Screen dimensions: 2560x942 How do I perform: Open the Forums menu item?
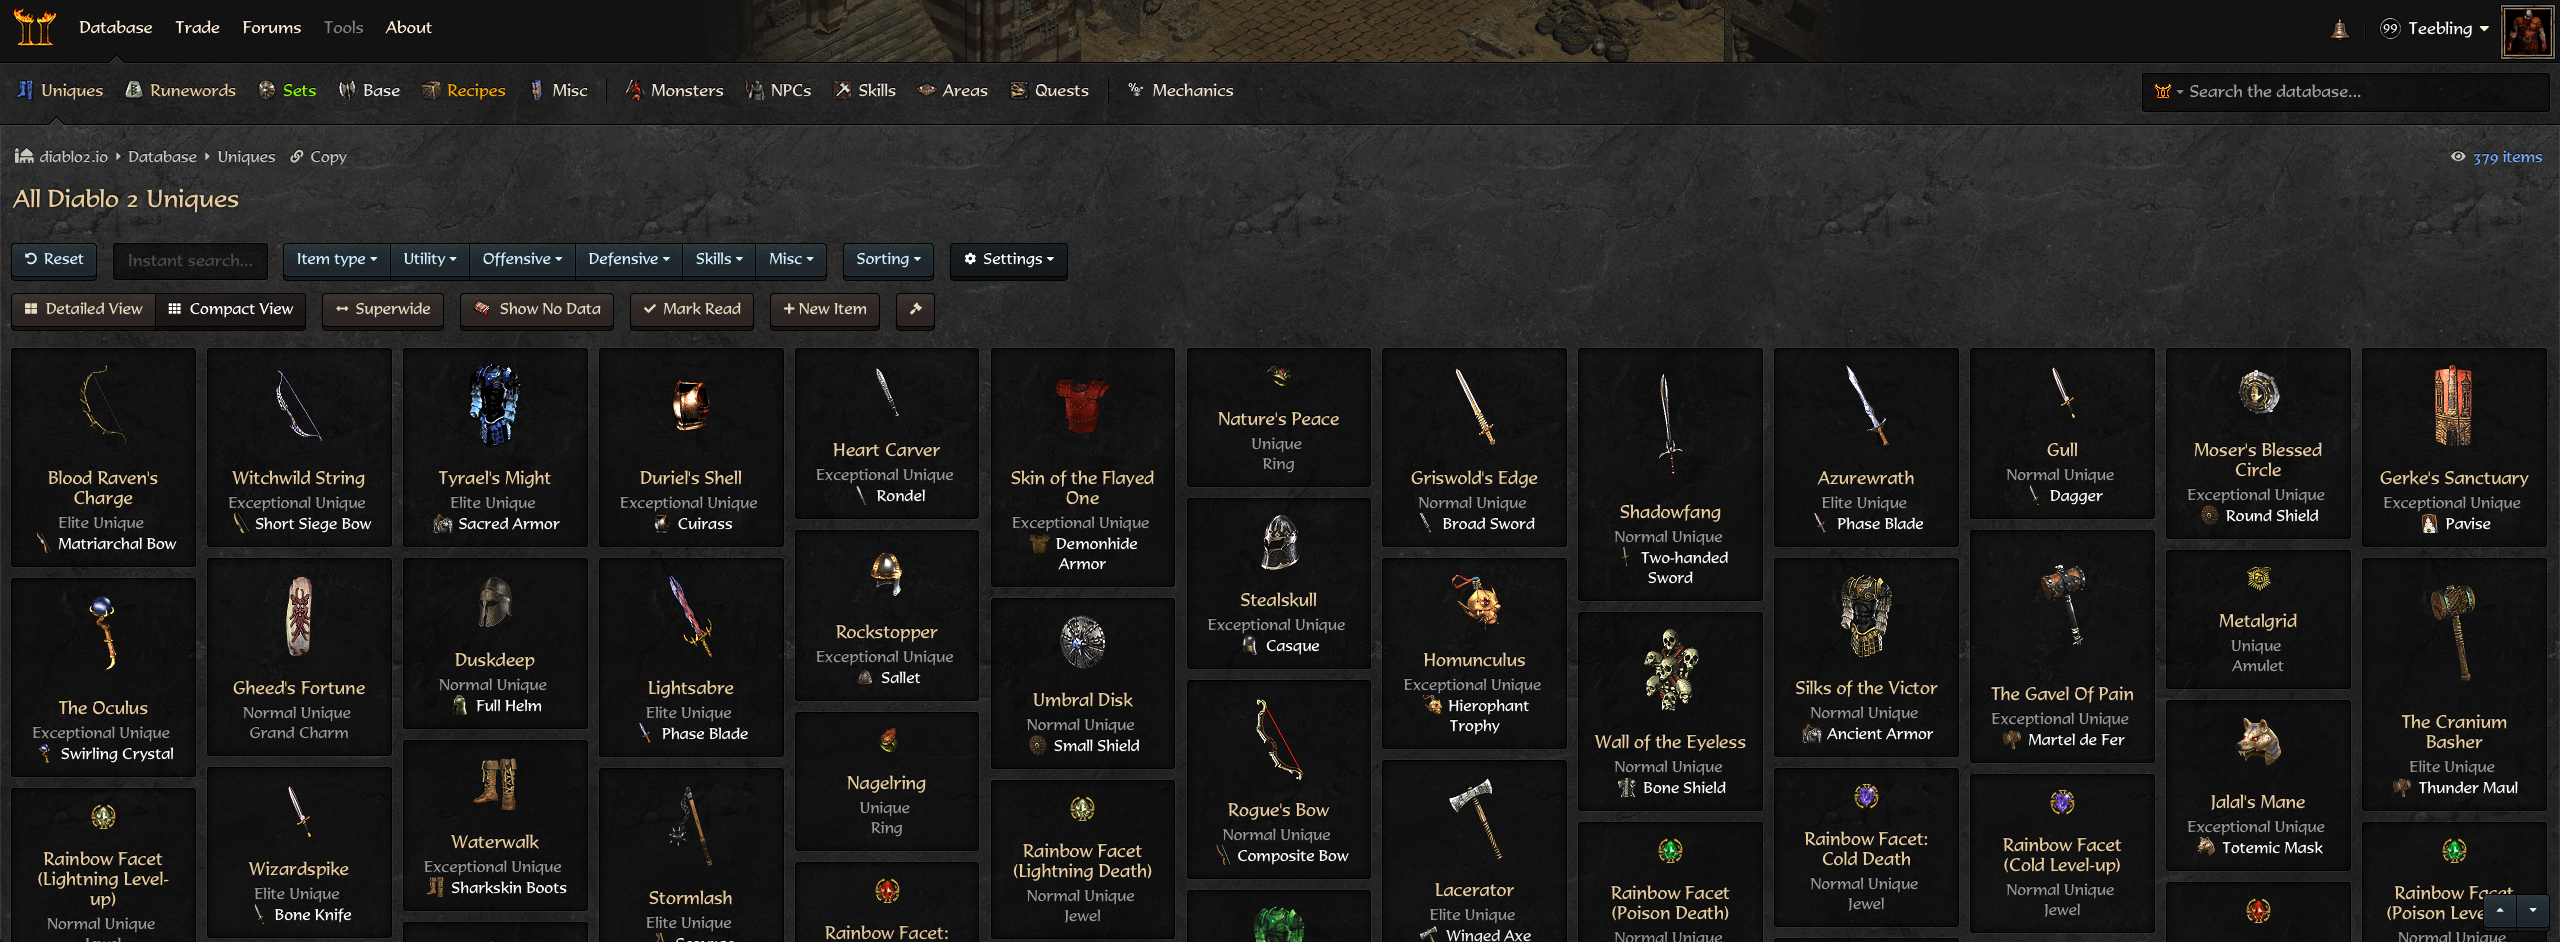click(271, 28)
